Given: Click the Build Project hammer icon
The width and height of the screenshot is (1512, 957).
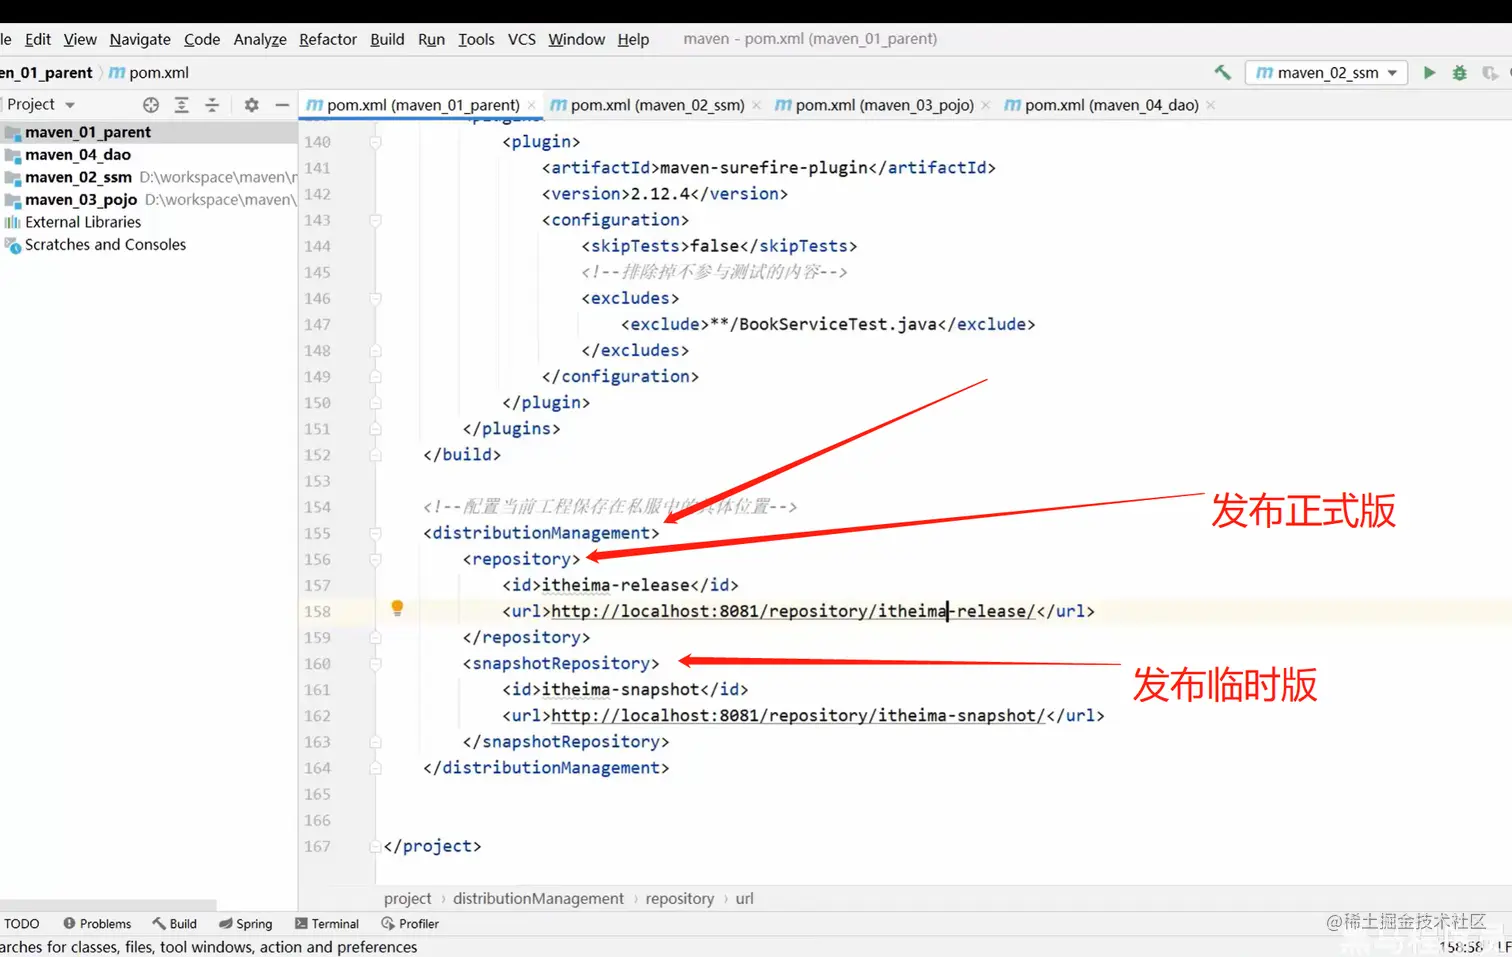Looking at the screenshot, I should point(1222,72).
